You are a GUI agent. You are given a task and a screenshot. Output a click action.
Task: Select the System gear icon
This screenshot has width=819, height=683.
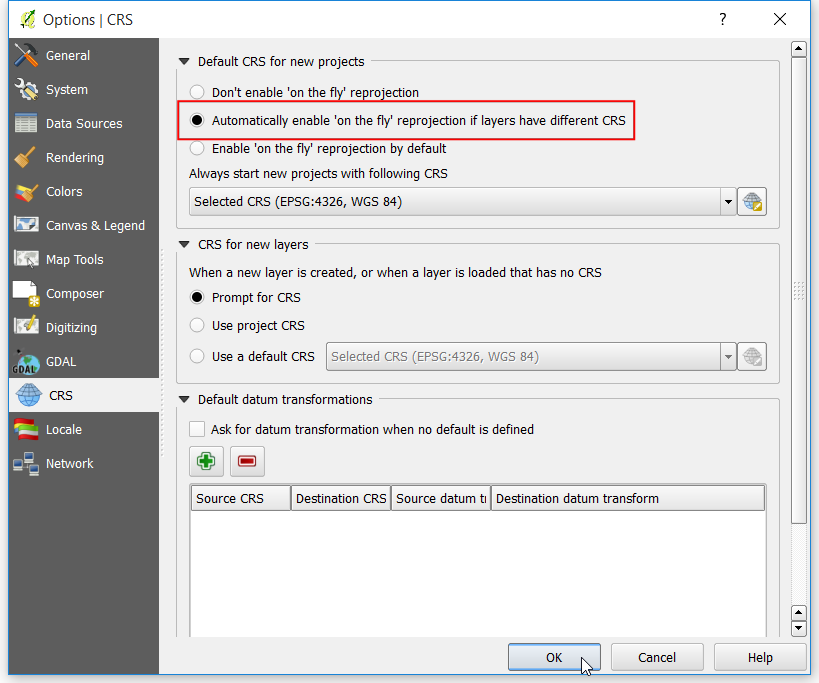point(26,89)
